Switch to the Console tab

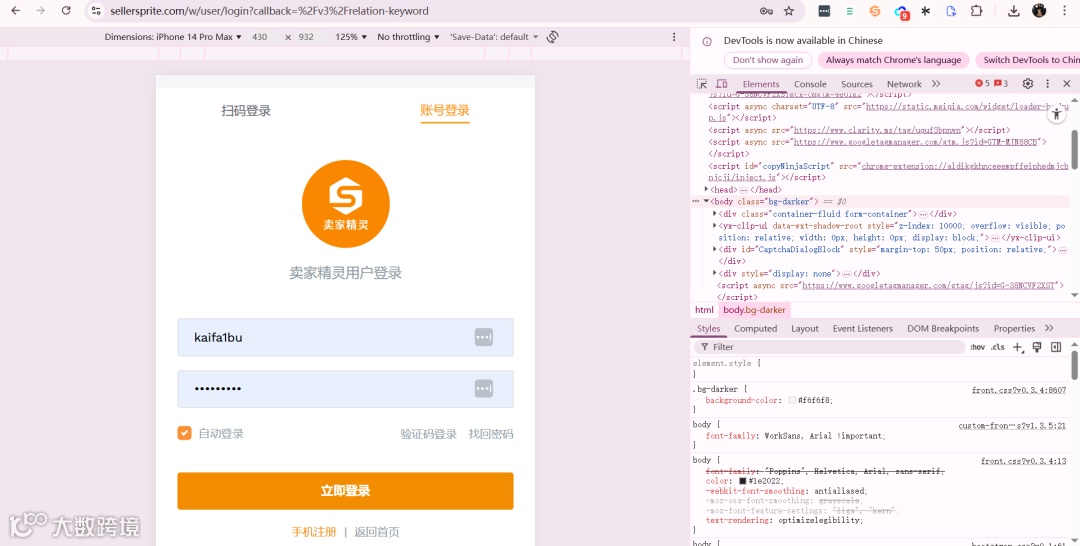(x=810, y=84)
